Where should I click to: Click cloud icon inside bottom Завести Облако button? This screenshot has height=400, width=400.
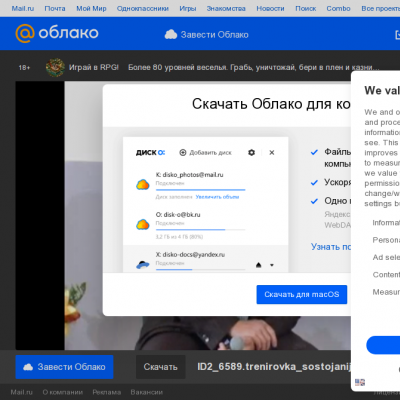tap(28, 367)
